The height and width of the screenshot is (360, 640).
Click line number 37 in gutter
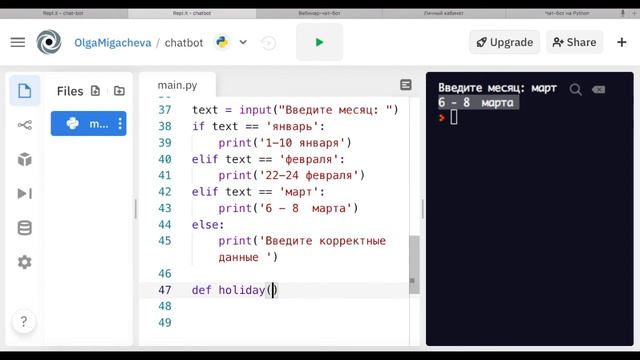164,110
